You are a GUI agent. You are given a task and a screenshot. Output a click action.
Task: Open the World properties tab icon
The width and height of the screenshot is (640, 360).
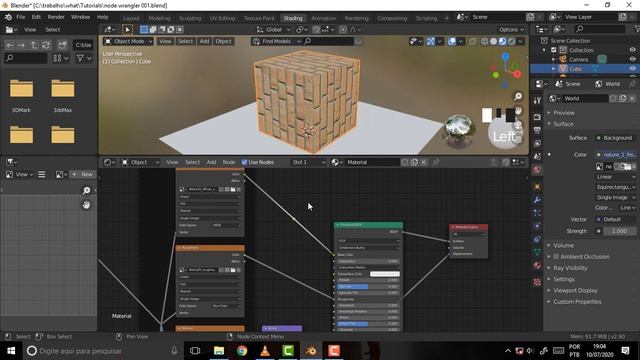click(x=537, y=170)
